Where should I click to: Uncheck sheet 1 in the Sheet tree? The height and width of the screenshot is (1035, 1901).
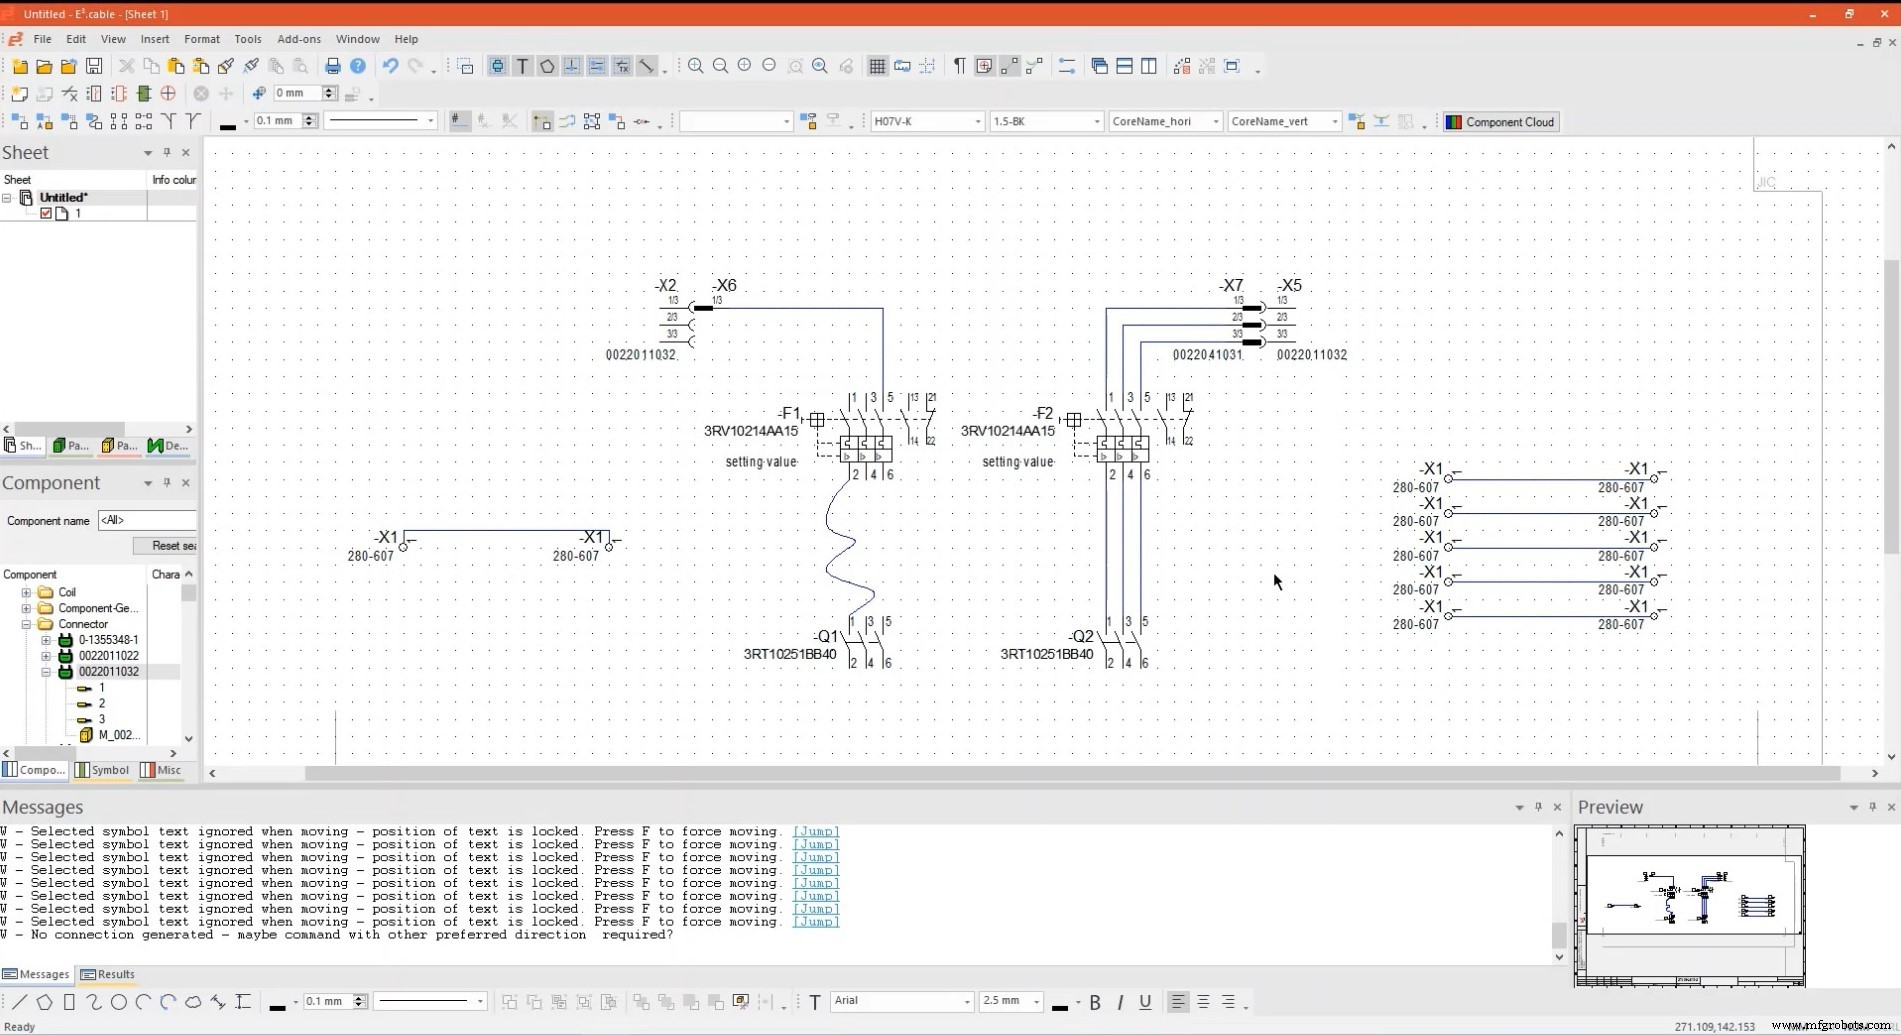click(x=46, y=213)
